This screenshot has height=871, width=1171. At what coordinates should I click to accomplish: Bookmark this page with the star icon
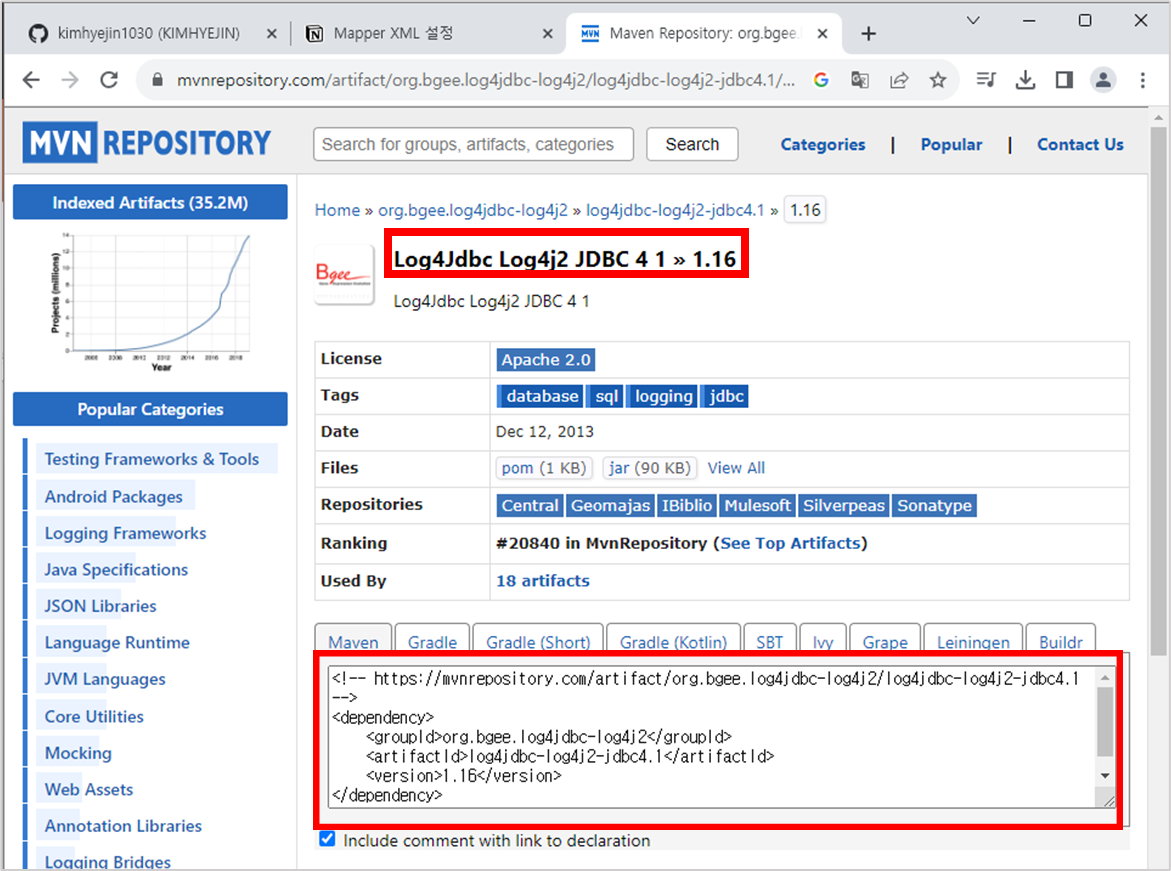[x=938, y=80]
